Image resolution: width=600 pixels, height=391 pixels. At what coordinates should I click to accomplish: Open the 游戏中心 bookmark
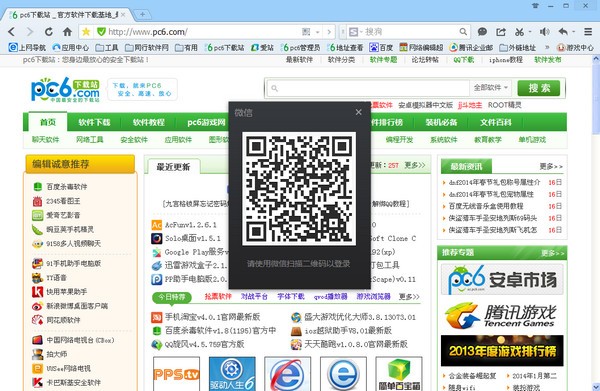coord(575,47)
